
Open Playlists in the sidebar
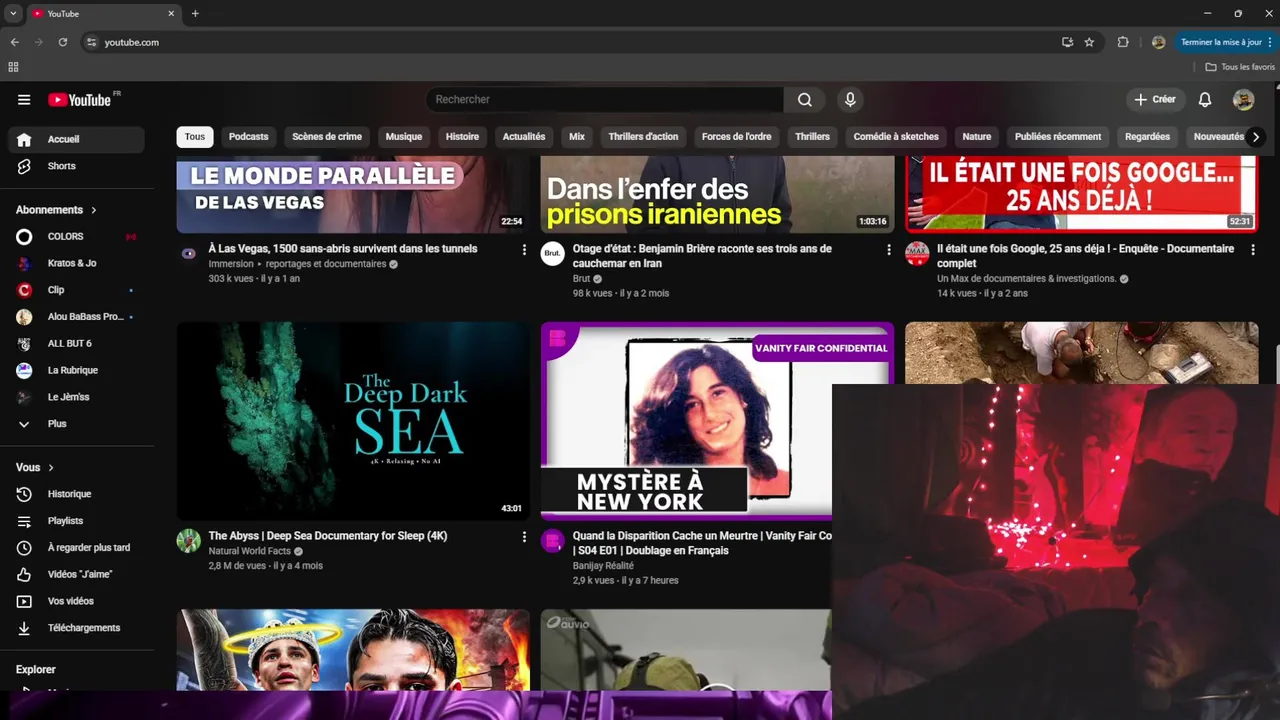click(76, 521)
